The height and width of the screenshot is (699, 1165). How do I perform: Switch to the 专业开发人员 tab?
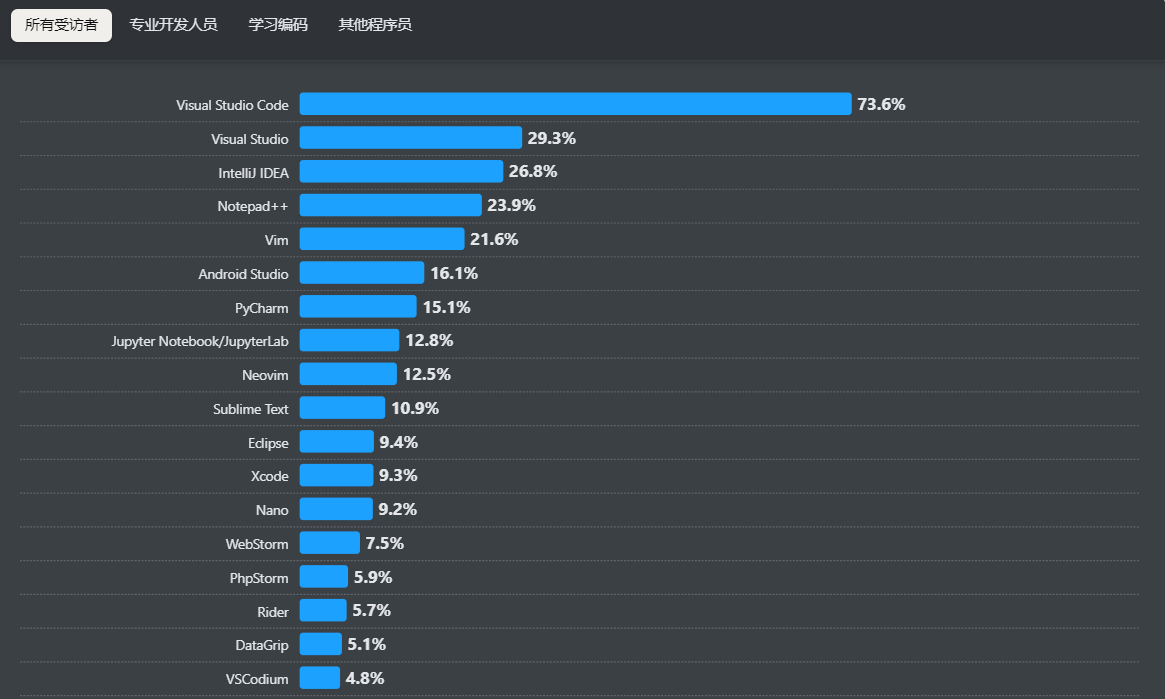(x=173, y=25)
